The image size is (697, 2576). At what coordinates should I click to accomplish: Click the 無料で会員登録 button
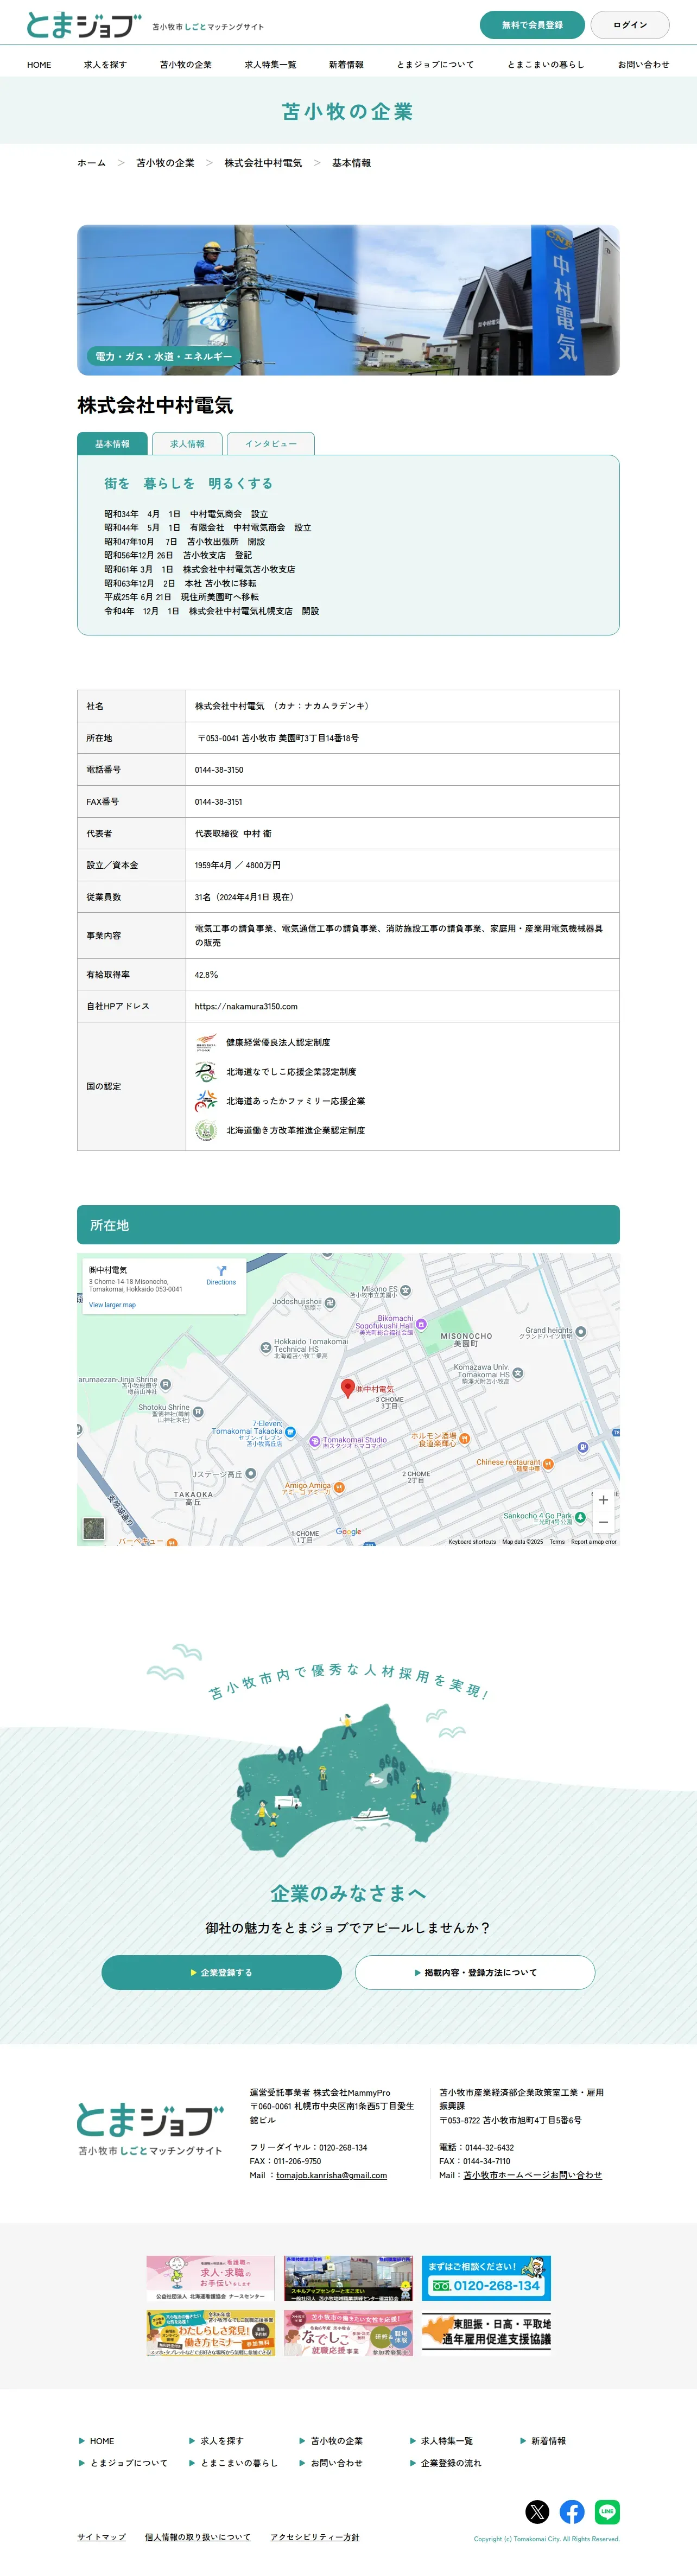[532, 25]
